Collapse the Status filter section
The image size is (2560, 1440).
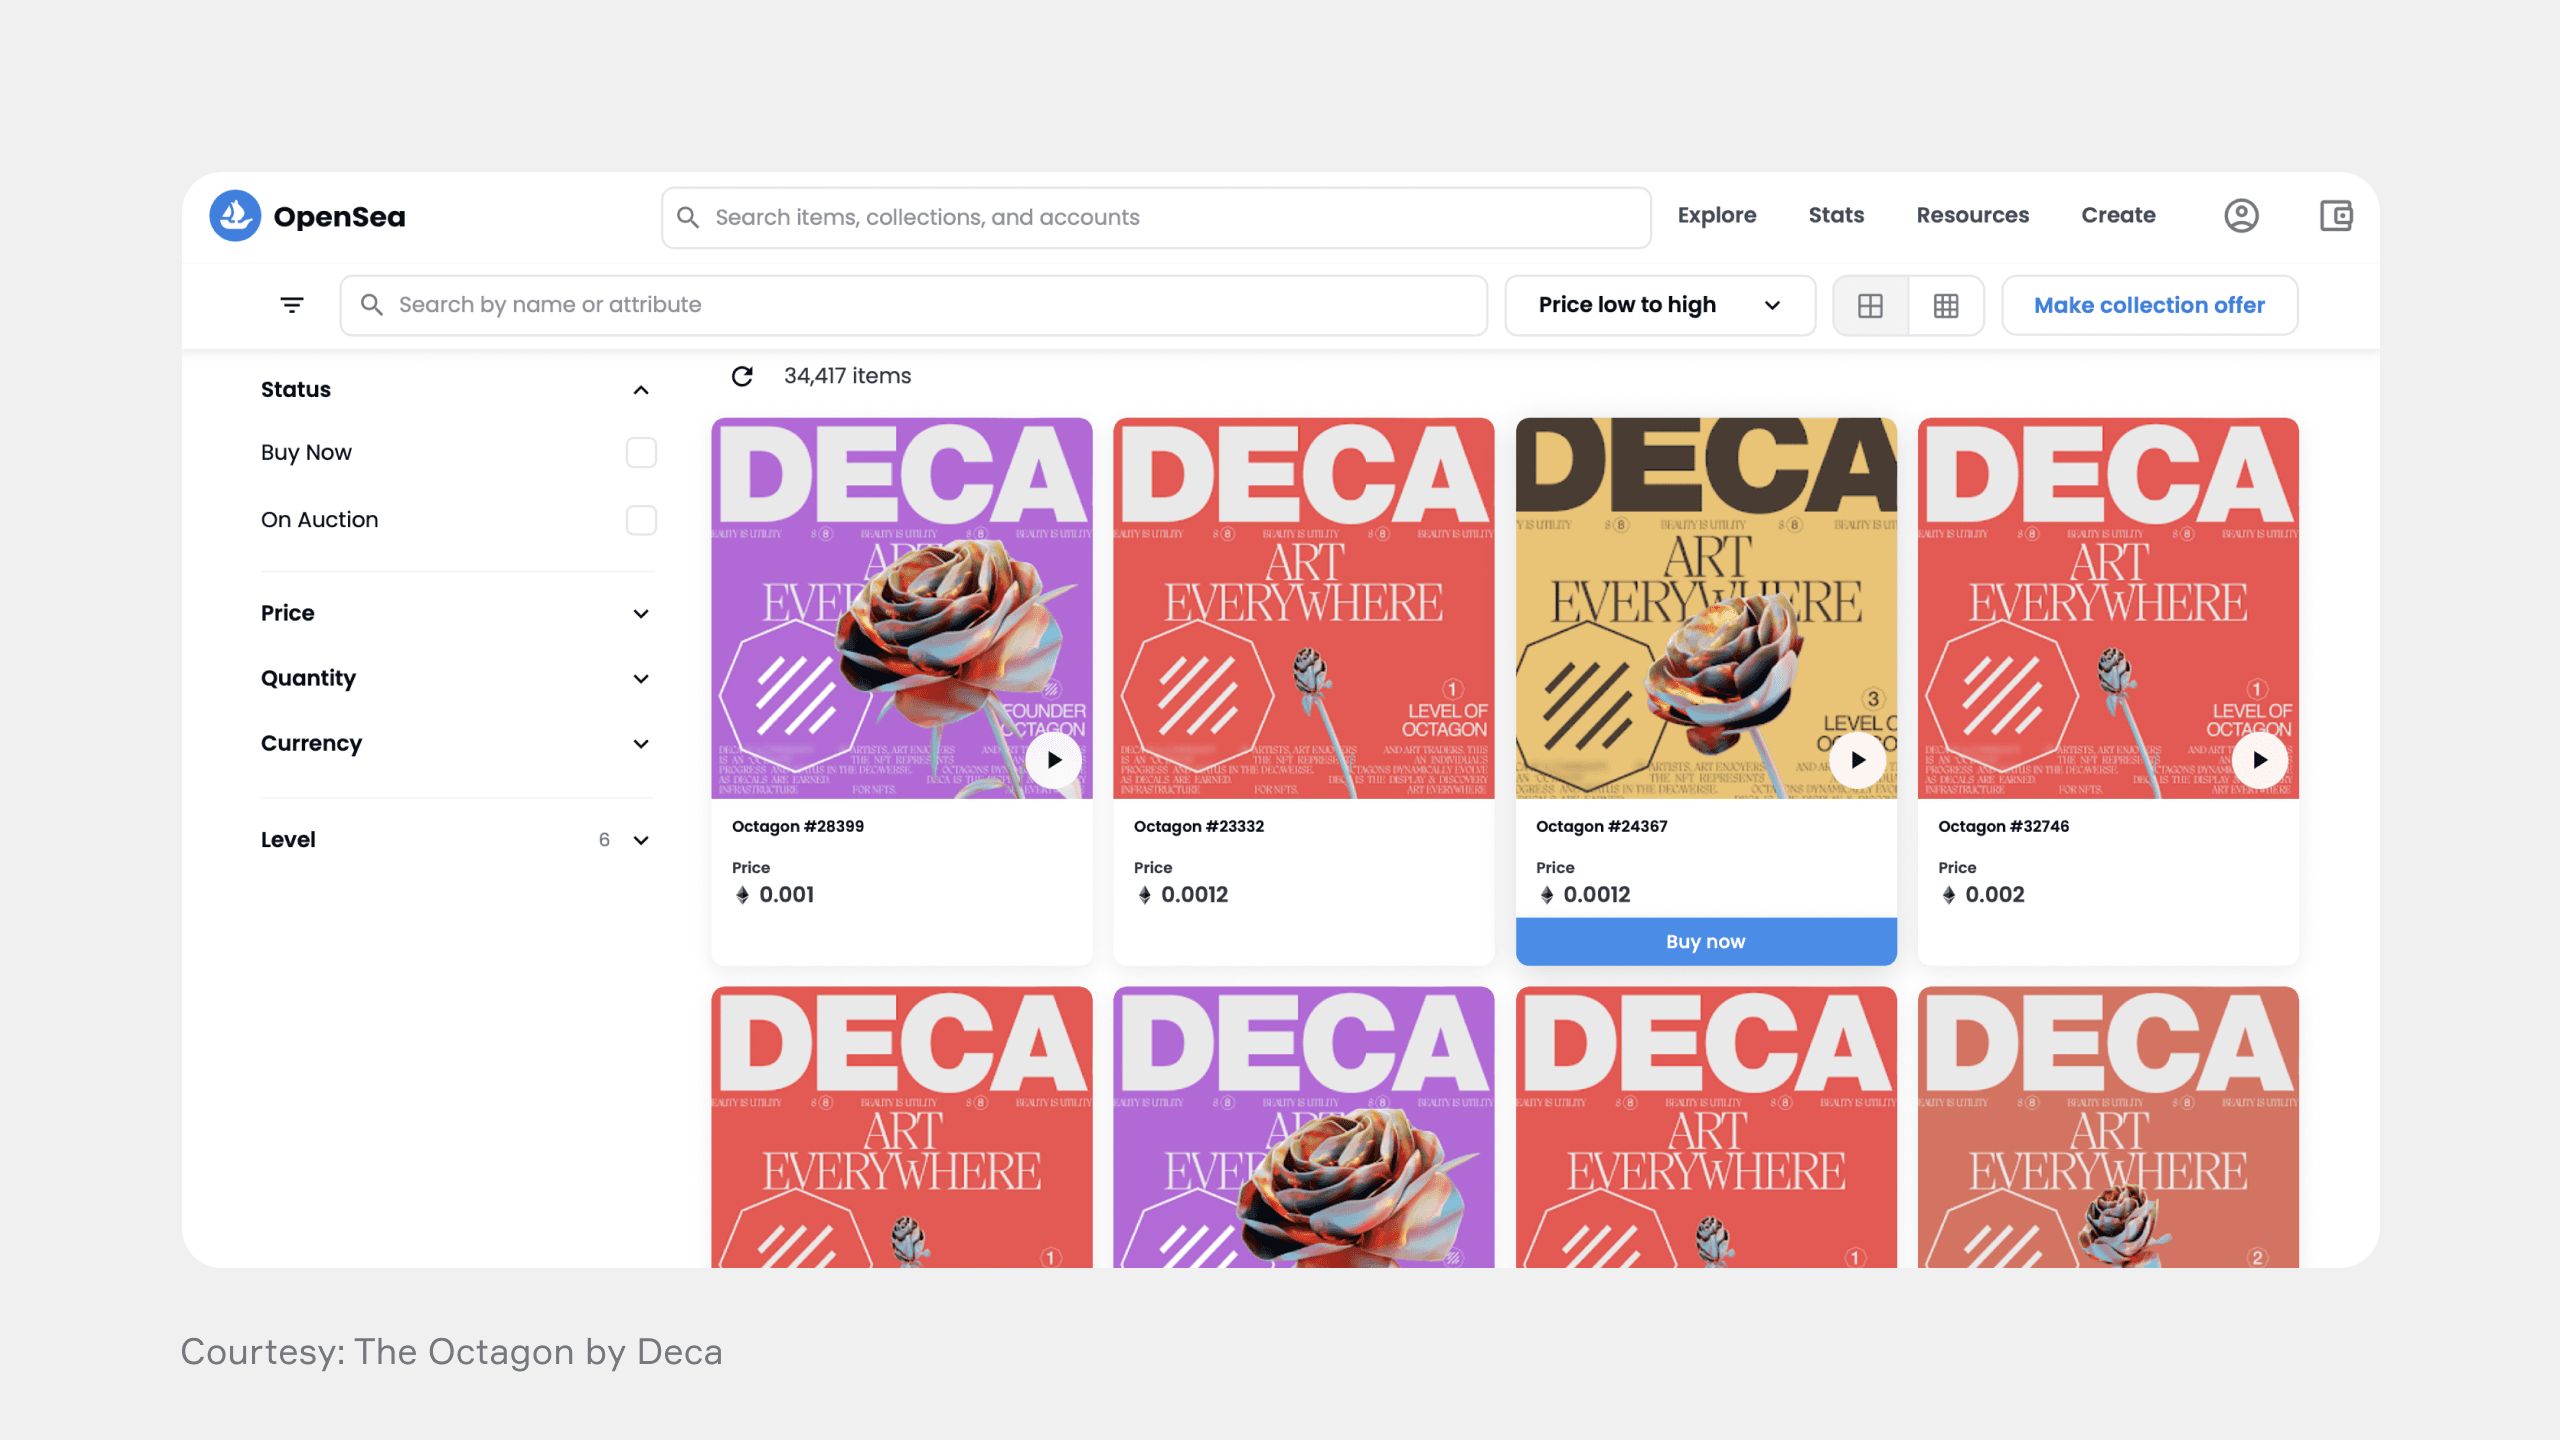[x=641, y=390]
